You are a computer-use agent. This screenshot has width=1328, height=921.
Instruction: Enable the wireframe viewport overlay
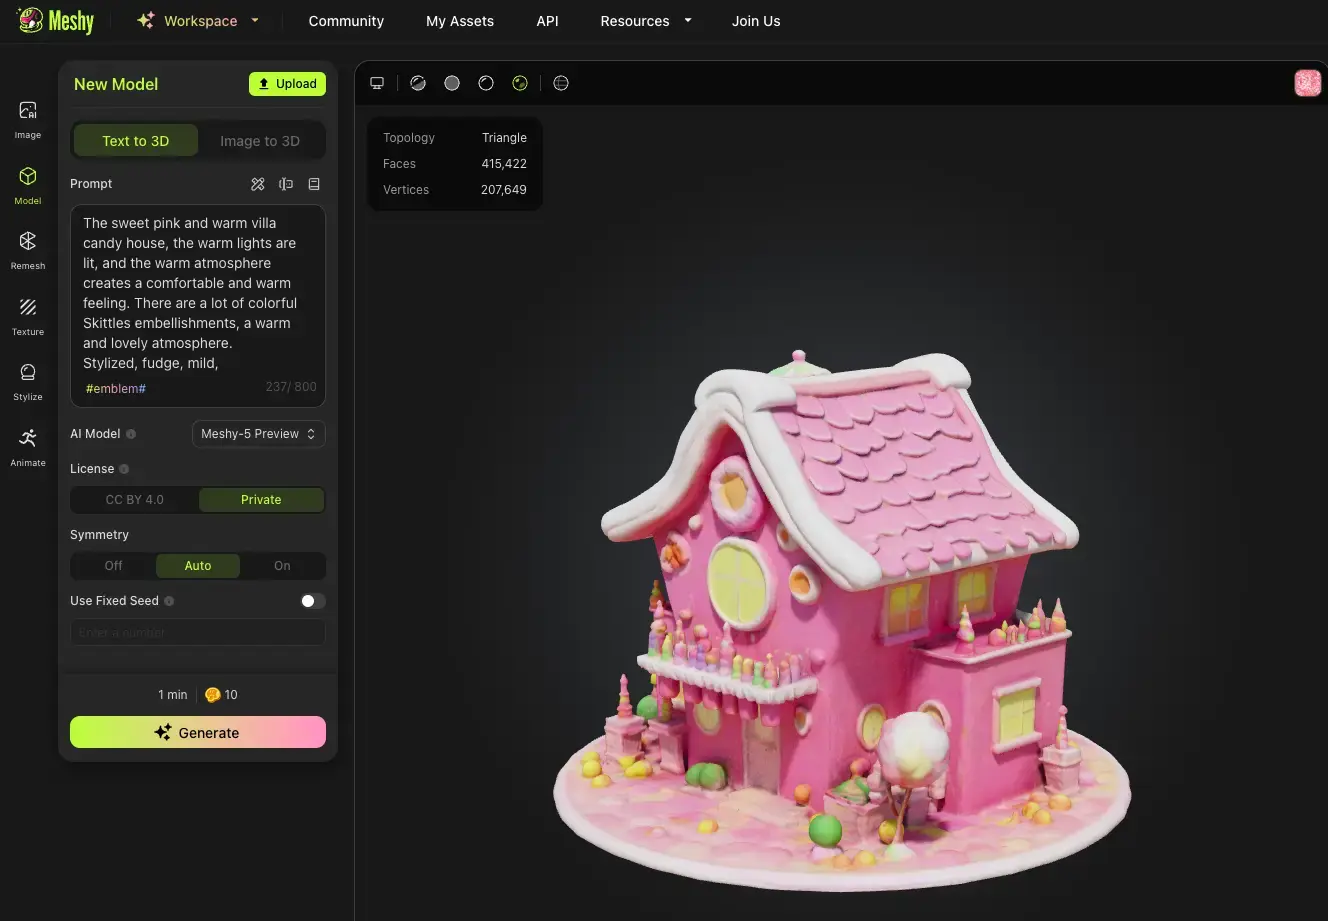(561, 83)
